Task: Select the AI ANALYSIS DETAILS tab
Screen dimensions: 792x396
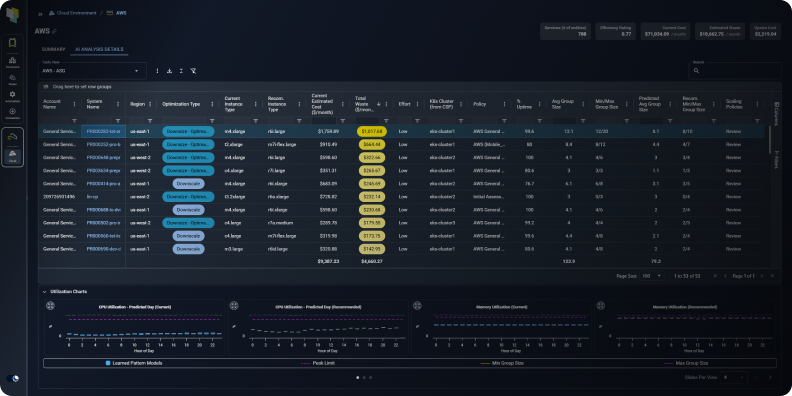Action: [99, 50]
